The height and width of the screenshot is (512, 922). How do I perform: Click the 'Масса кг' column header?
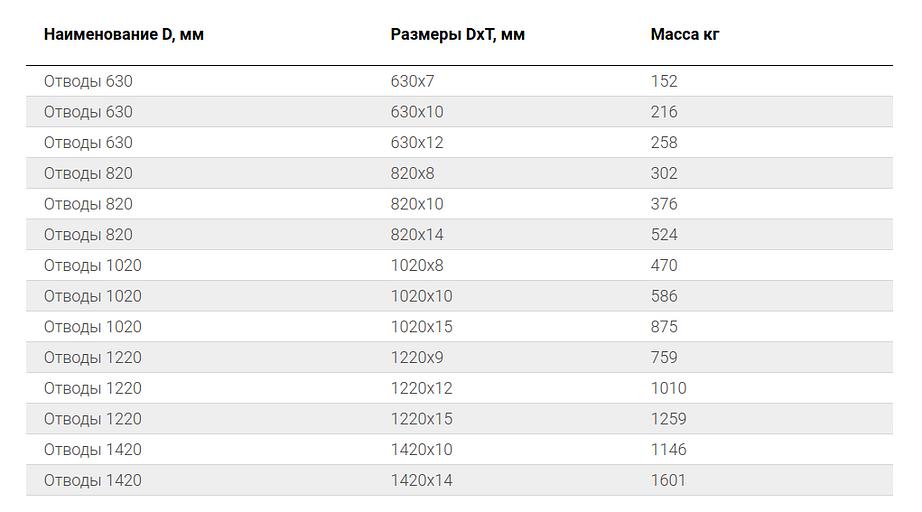(x=685, y=35)
